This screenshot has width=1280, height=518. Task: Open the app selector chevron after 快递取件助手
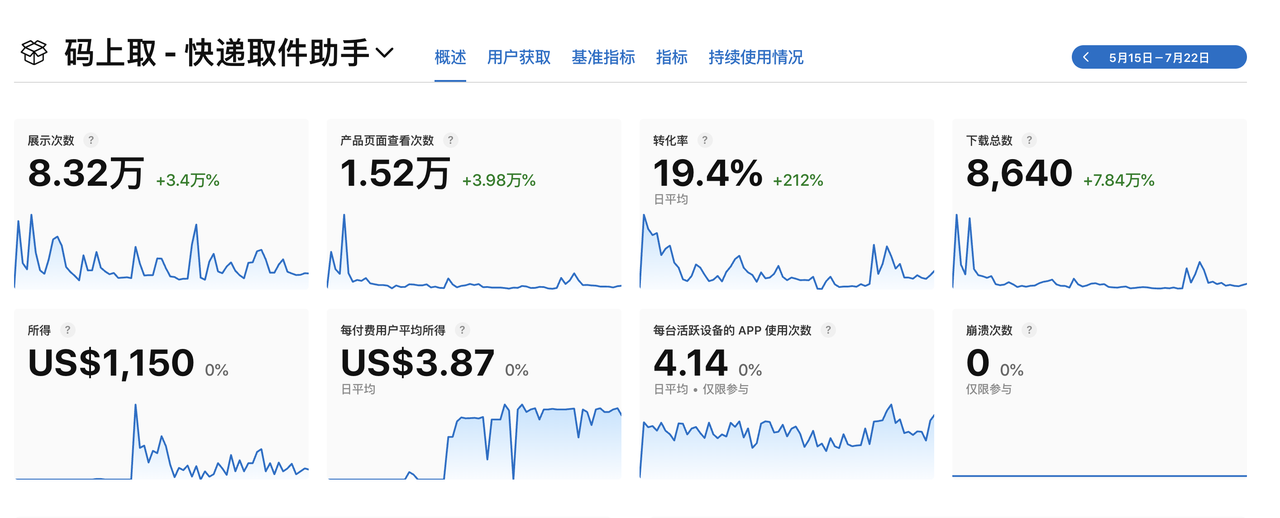(385, 53)
